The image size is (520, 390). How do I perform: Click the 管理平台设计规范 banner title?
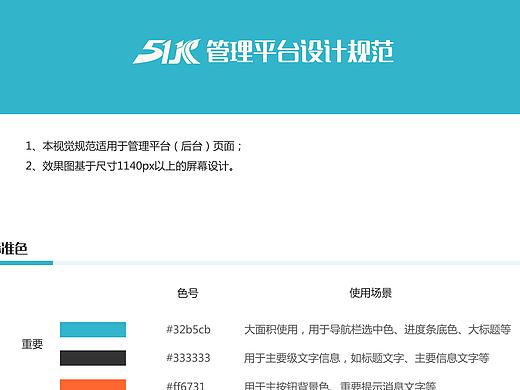point(300,51)
